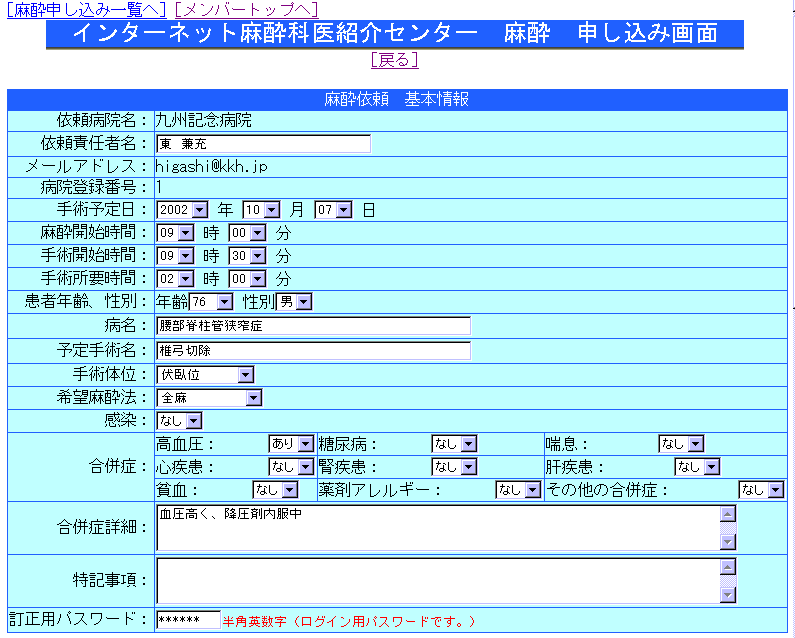Change the 手術開始時間 minutes dropdown
Image resolution: width=795 pixels, height=638 pixels.
click(248, 255)
